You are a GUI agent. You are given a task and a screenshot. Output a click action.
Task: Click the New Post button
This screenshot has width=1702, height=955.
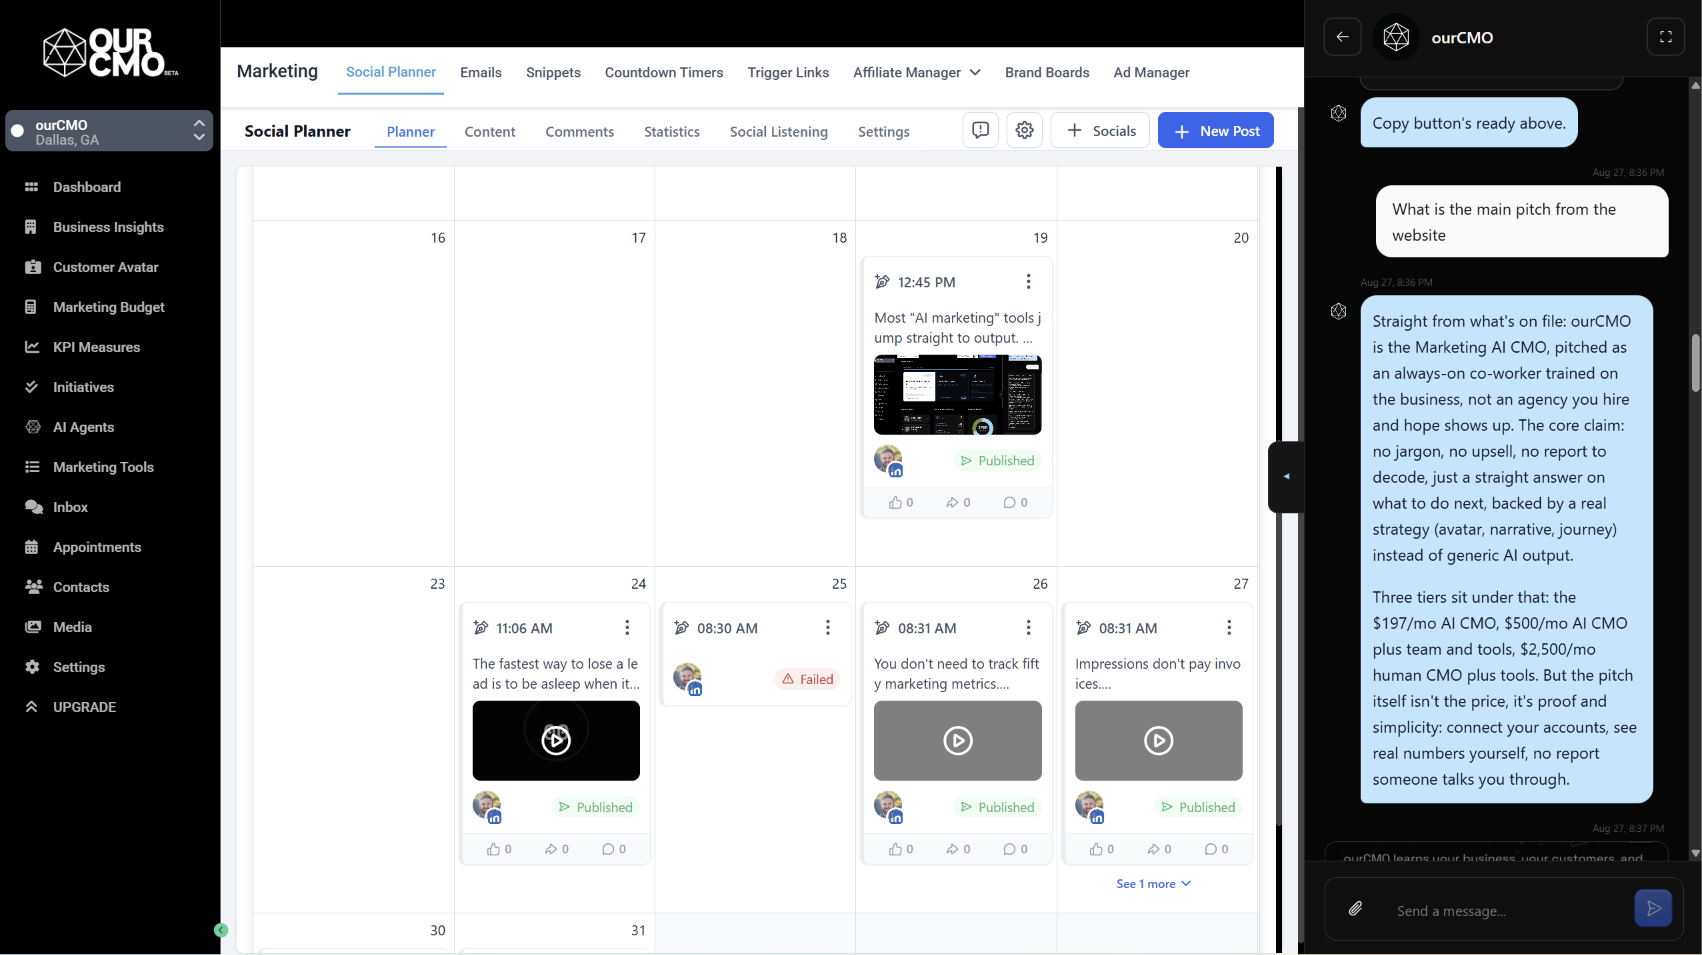tap(1216, 130)
